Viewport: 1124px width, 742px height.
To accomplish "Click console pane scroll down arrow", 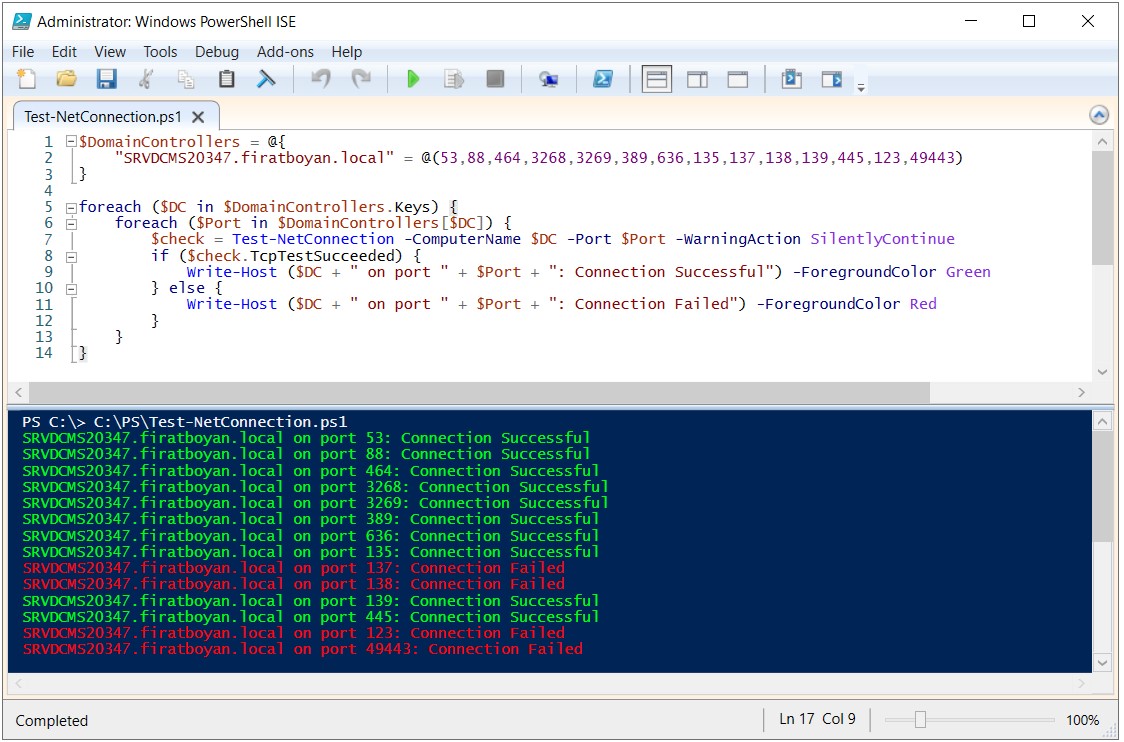I will 1102,662.
